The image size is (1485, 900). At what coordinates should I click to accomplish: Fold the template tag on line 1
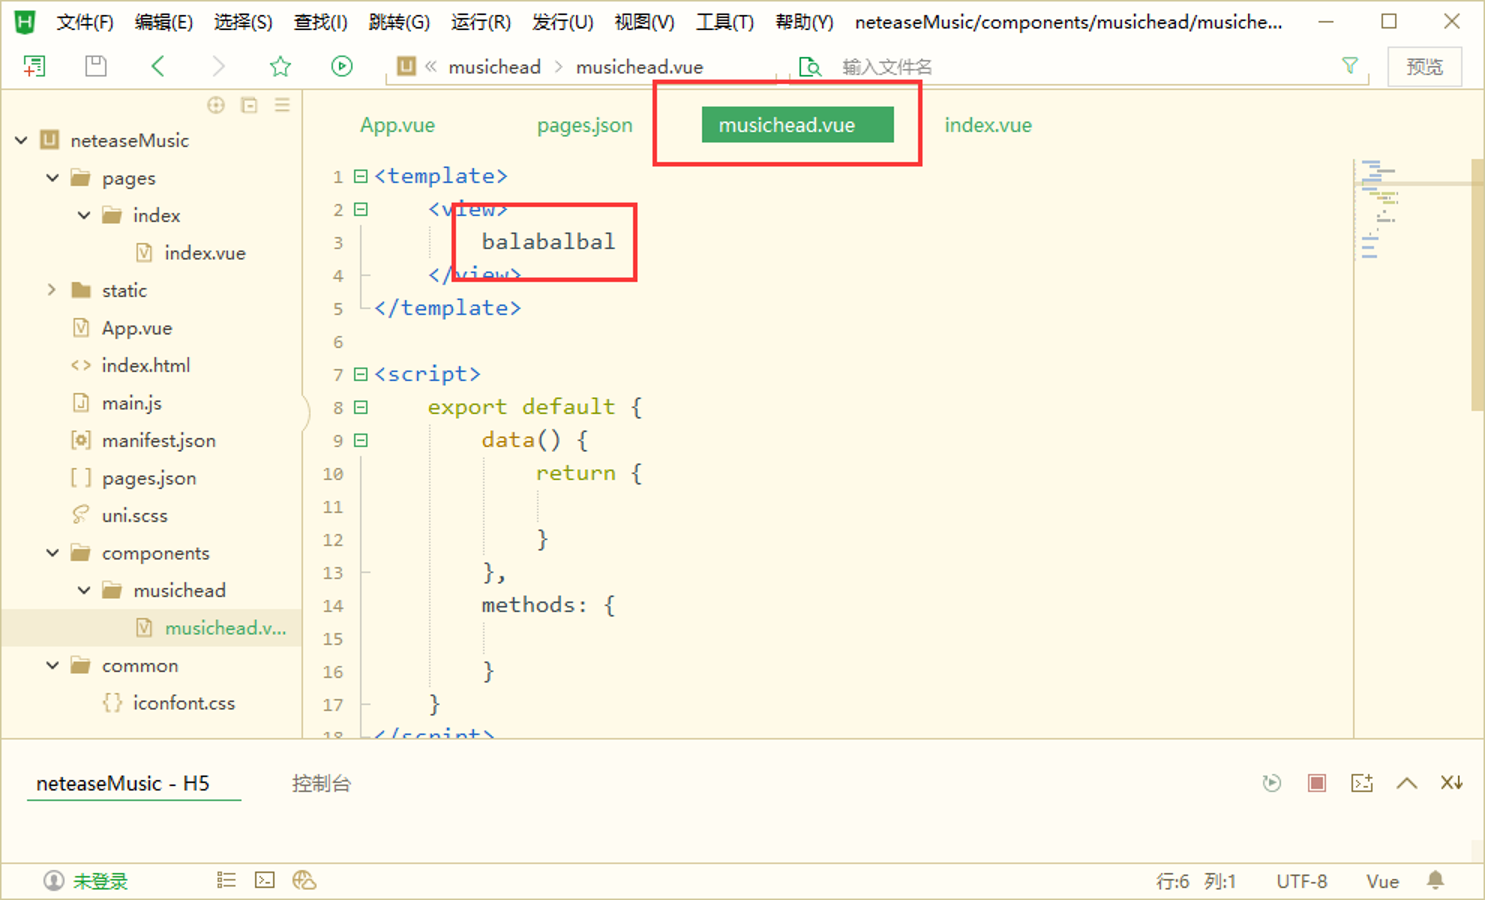point(361,176)
